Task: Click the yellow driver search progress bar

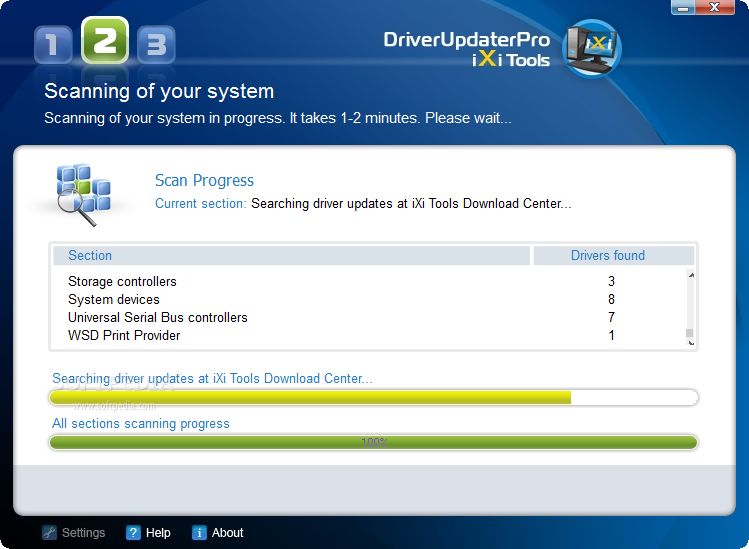Action: (x=374, y=398)
